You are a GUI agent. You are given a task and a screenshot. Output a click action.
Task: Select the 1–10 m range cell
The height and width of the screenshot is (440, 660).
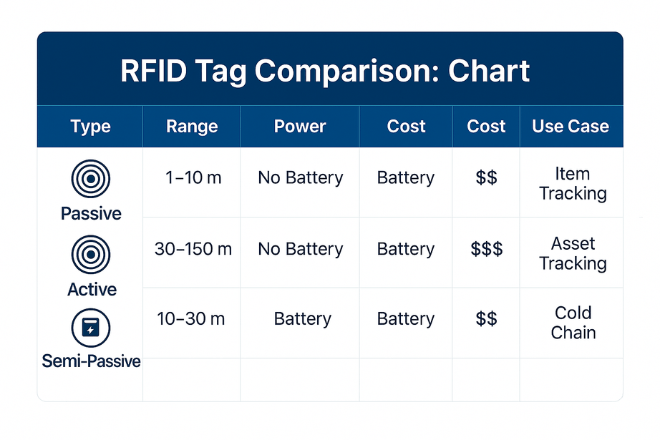pos(194,178)
